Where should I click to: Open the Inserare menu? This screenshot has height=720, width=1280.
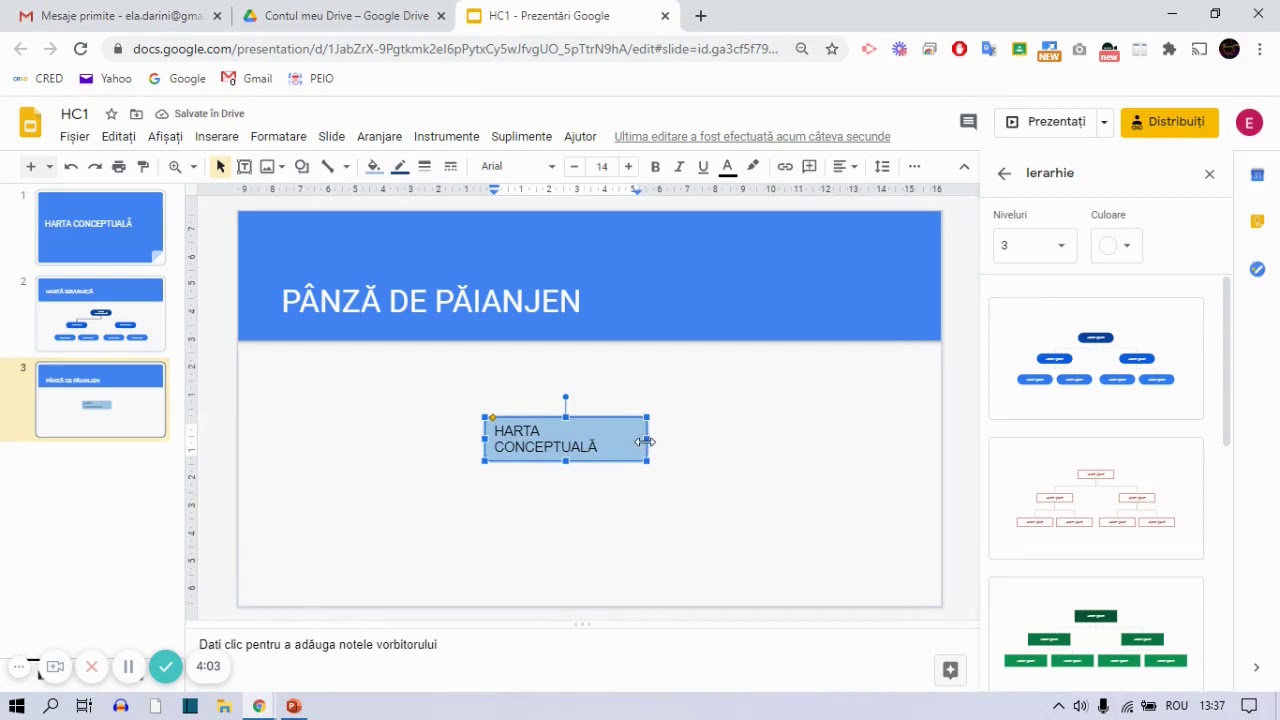click(x=217, y=136)
